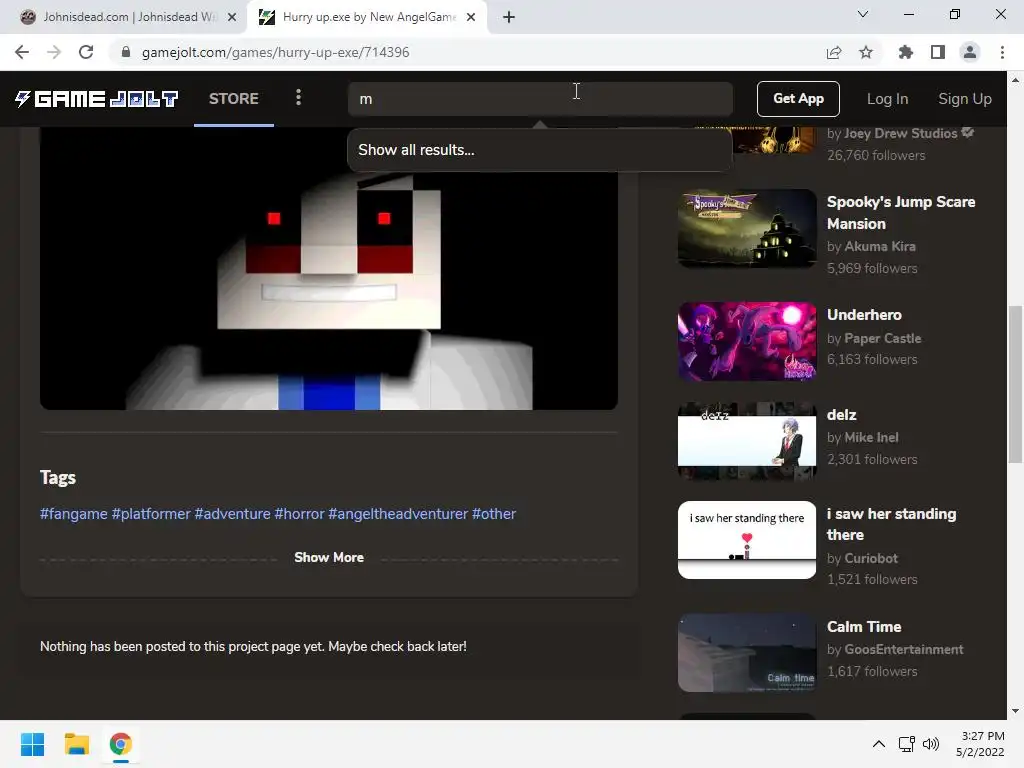Show hidden system tray icons
The height and width of the screenshot is (768, 1024).
pyautogui.click(x=879, y=744)
